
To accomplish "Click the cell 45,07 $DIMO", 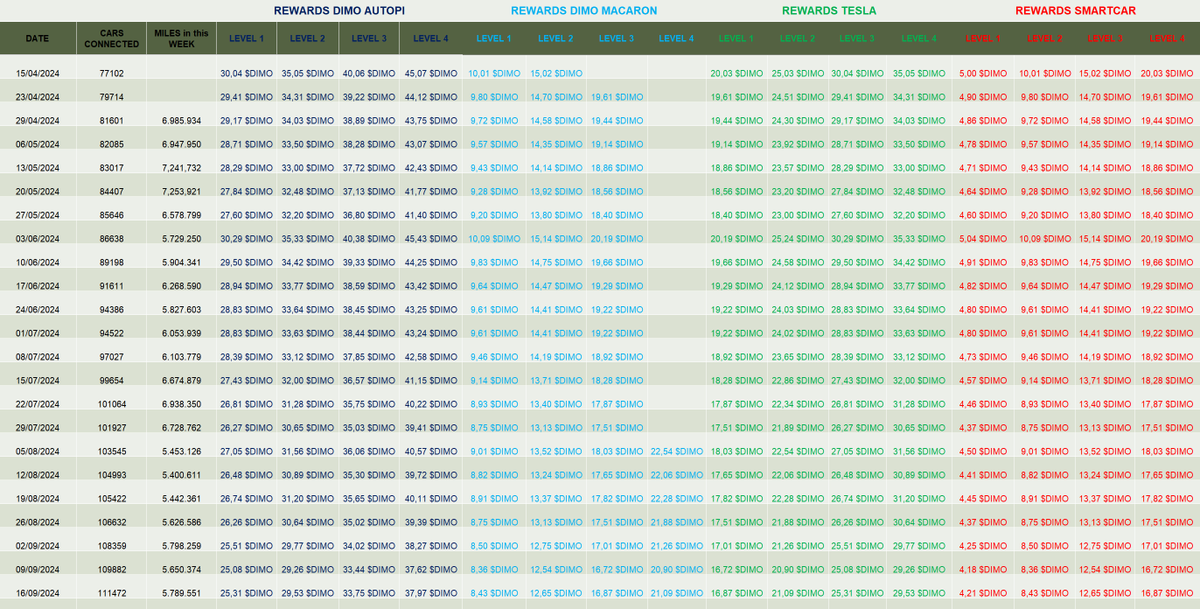I will 430,74.
